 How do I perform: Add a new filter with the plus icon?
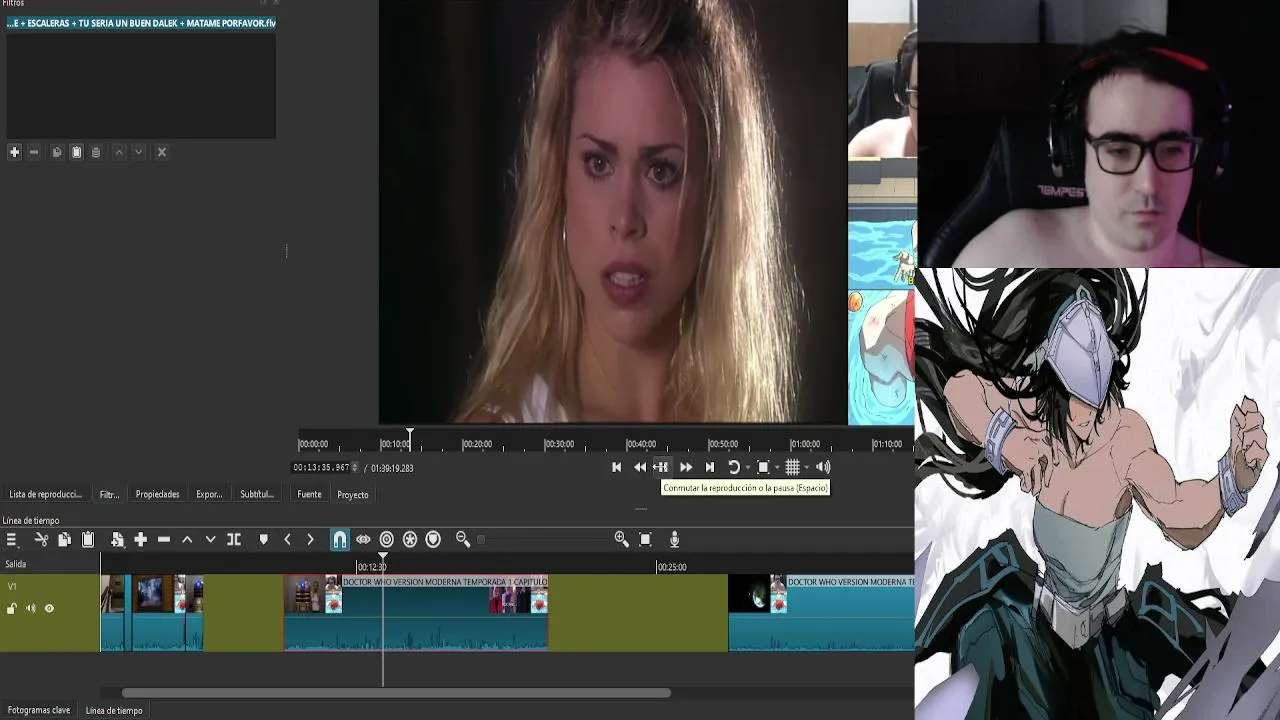pos(14,152)
